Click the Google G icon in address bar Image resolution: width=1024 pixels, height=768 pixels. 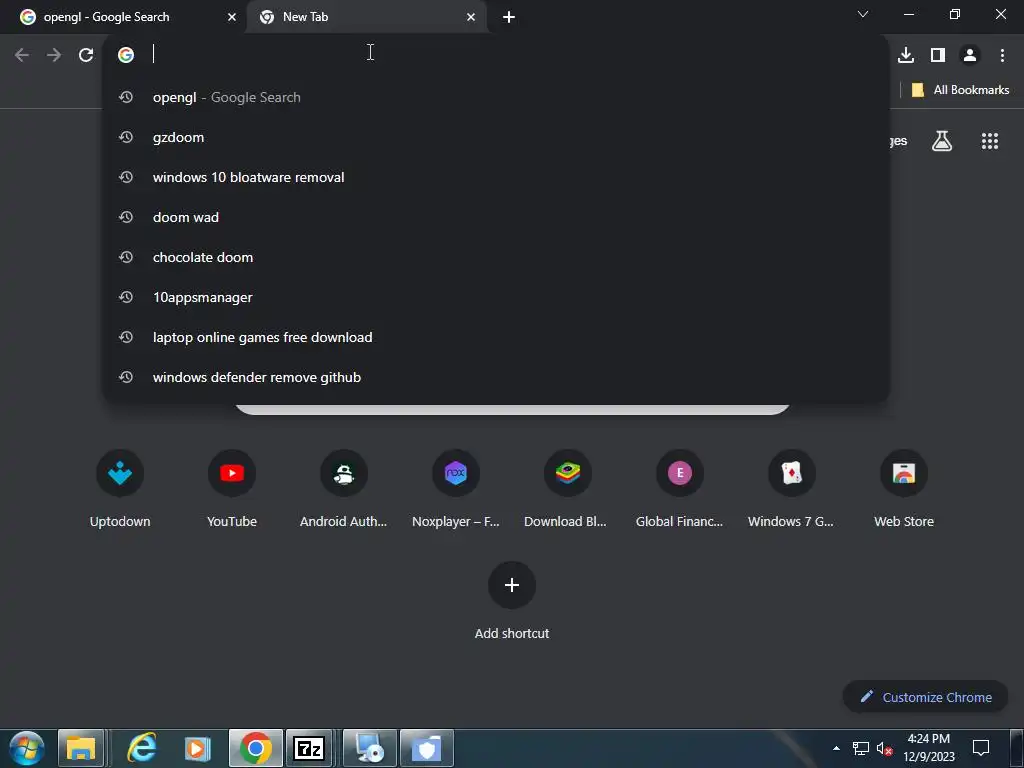126,55
